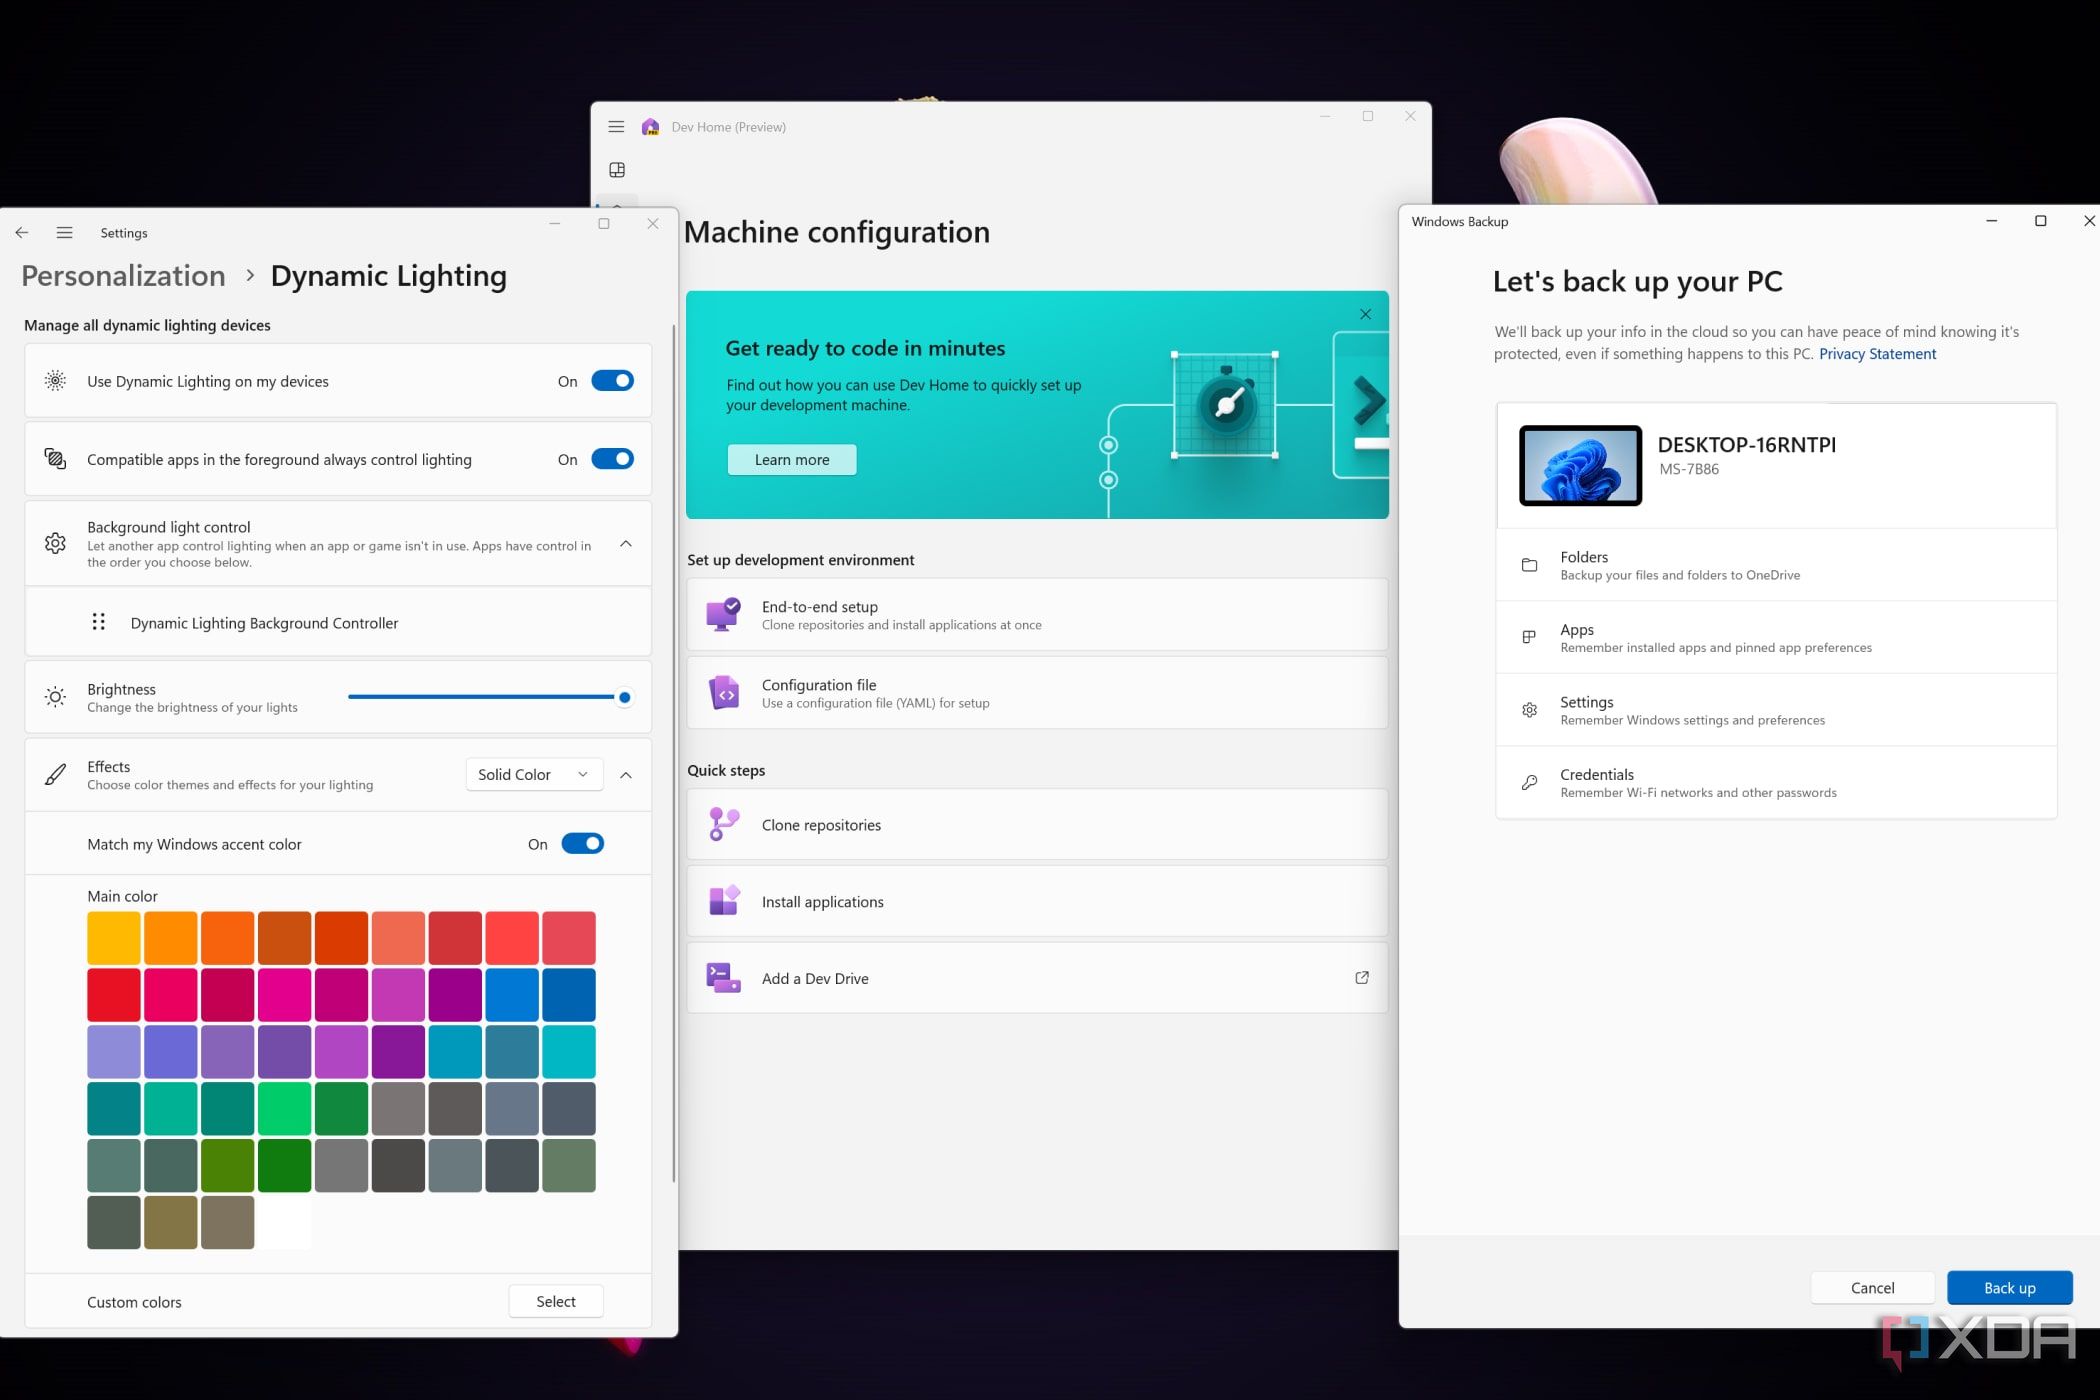This screenshot has width=2100, height=1400.
Task: Click the Configuration file YAML icon
Action: [725, 691]
